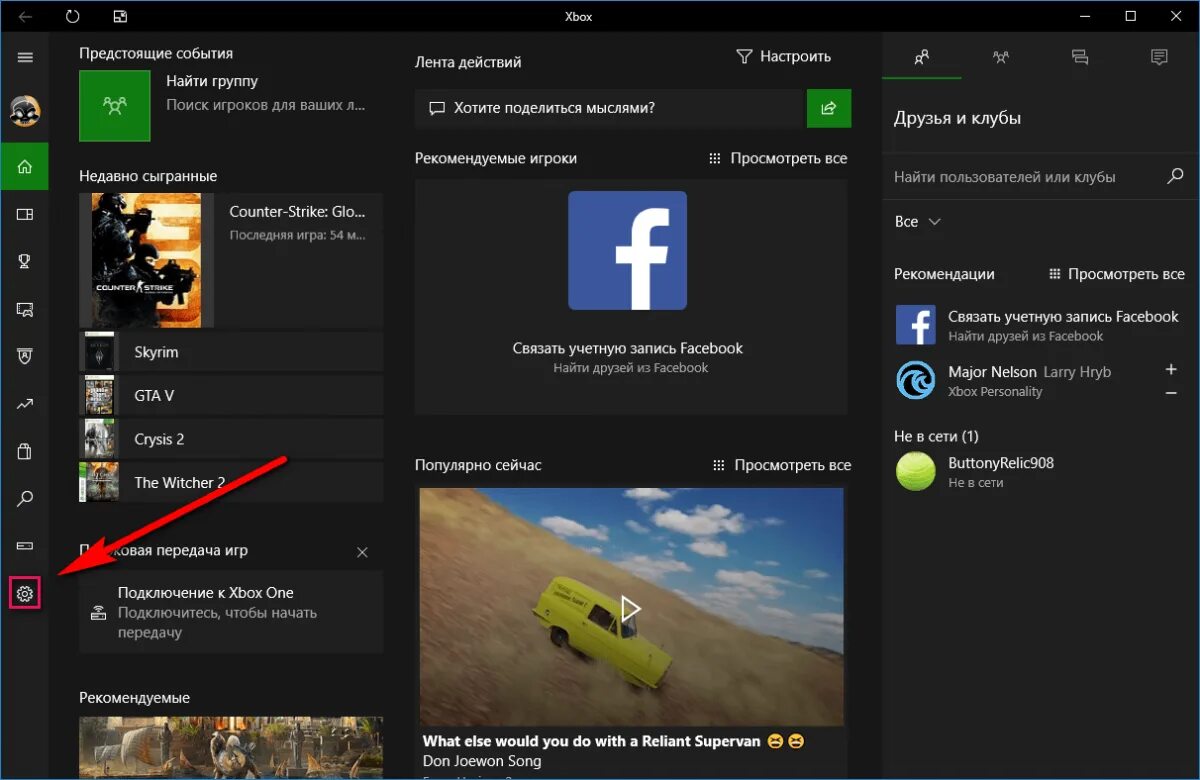Click the Facebook link in the friends recommendations

point(1040,325)
